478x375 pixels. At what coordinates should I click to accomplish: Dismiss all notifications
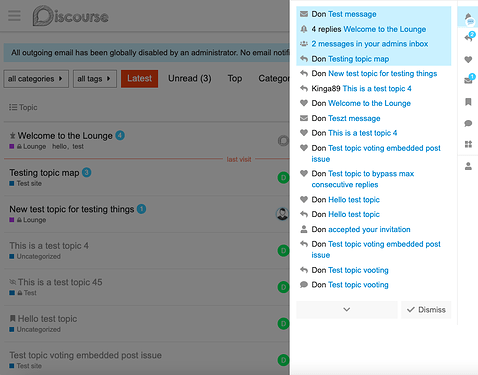(426, 310)
